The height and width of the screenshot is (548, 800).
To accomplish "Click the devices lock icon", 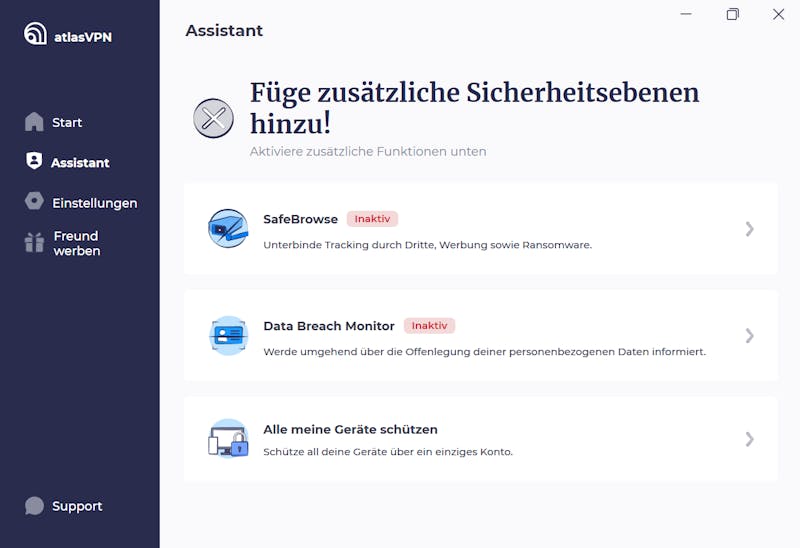I will (x=228, y=439).
